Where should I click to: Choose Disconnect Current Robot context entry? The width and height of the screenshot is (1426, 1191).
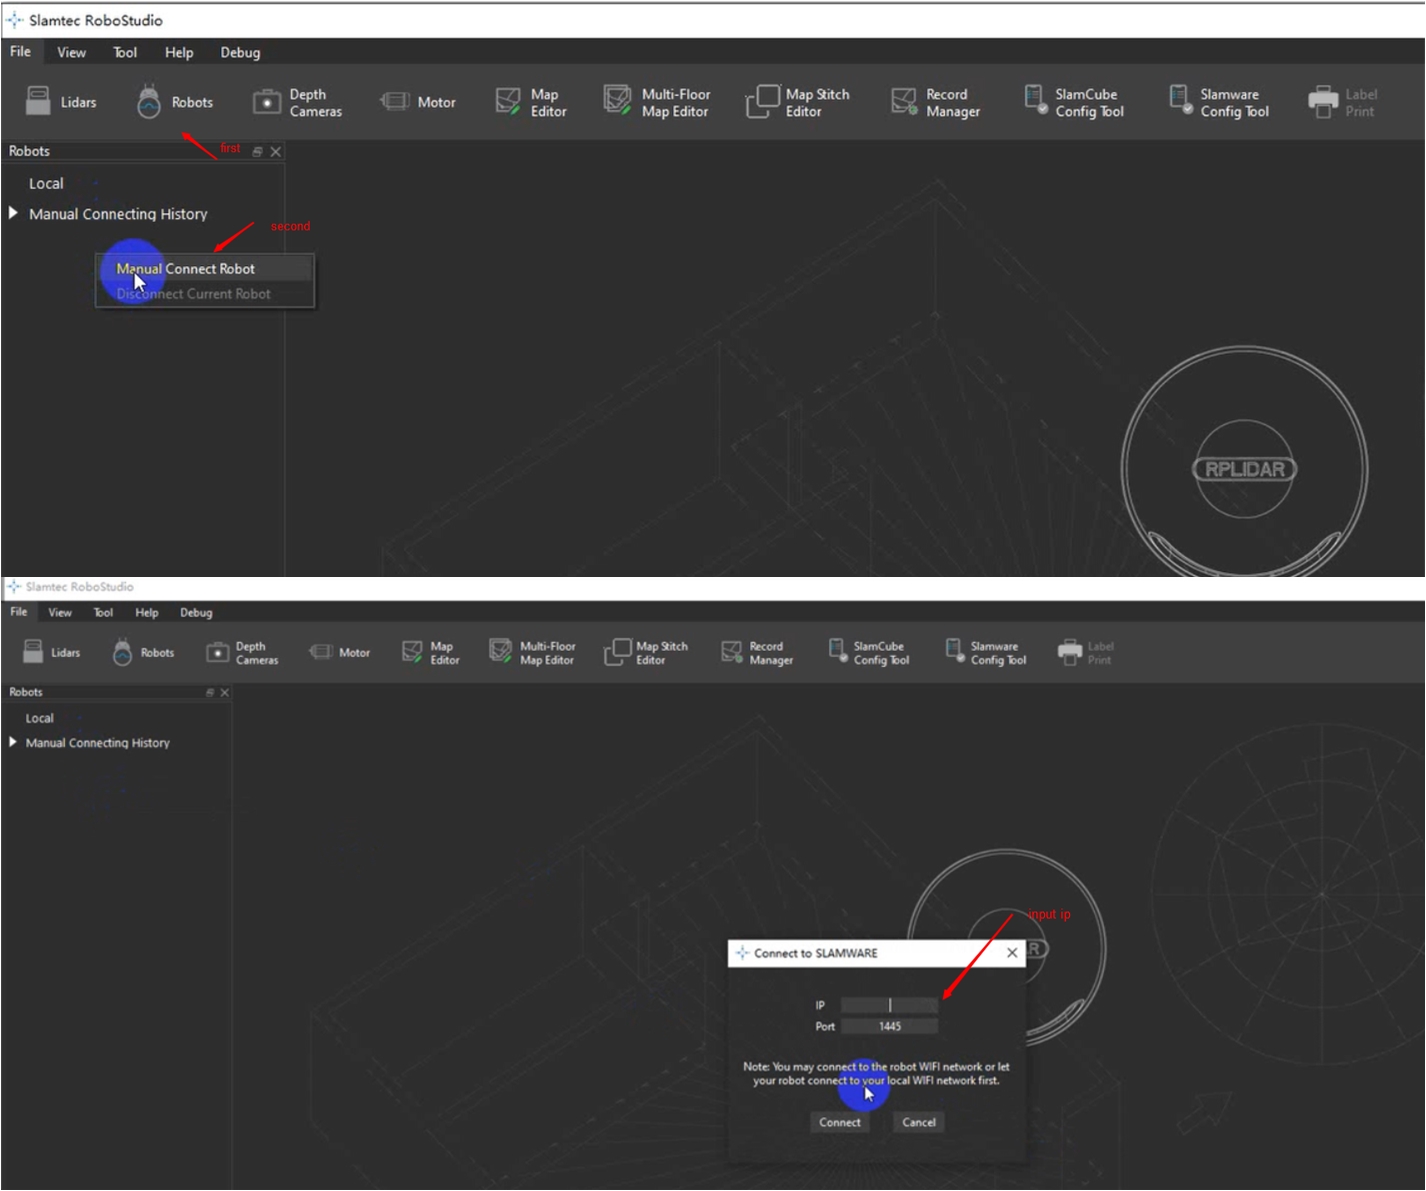205,294
